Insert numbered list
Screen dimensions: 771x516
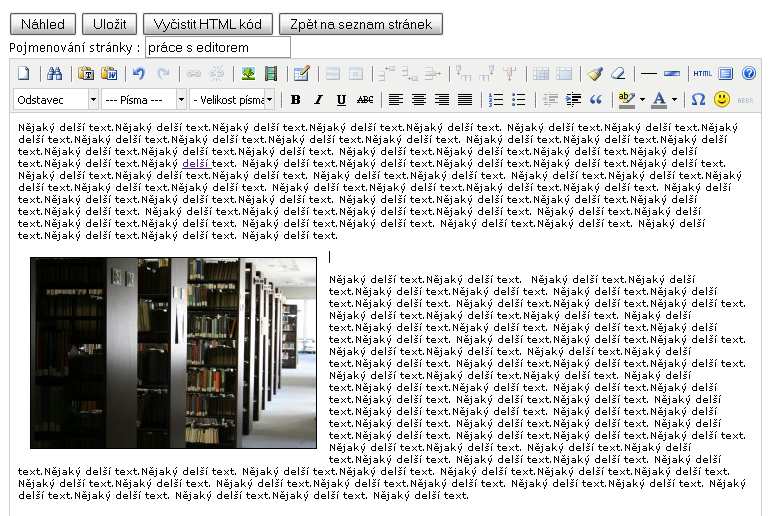point(496,100)
